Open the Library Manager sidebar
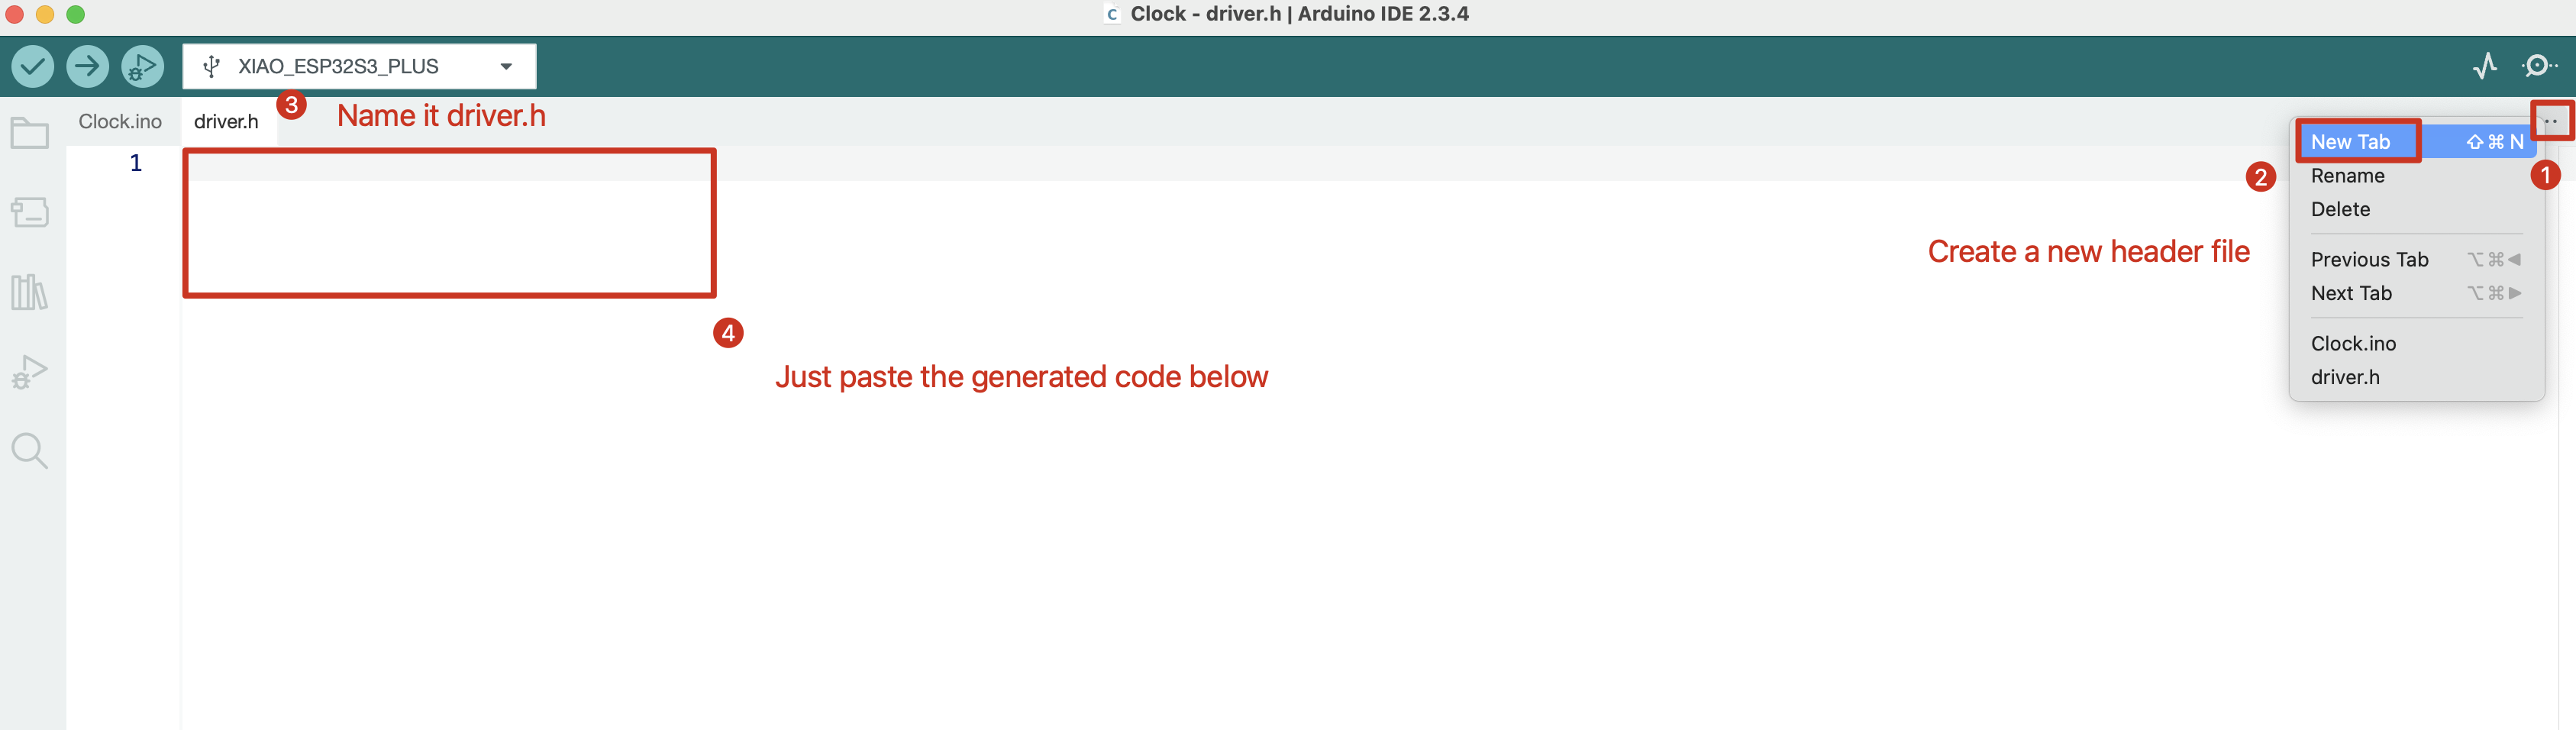The height and width of the screenshot is (730, 2576). pos(30,292)
